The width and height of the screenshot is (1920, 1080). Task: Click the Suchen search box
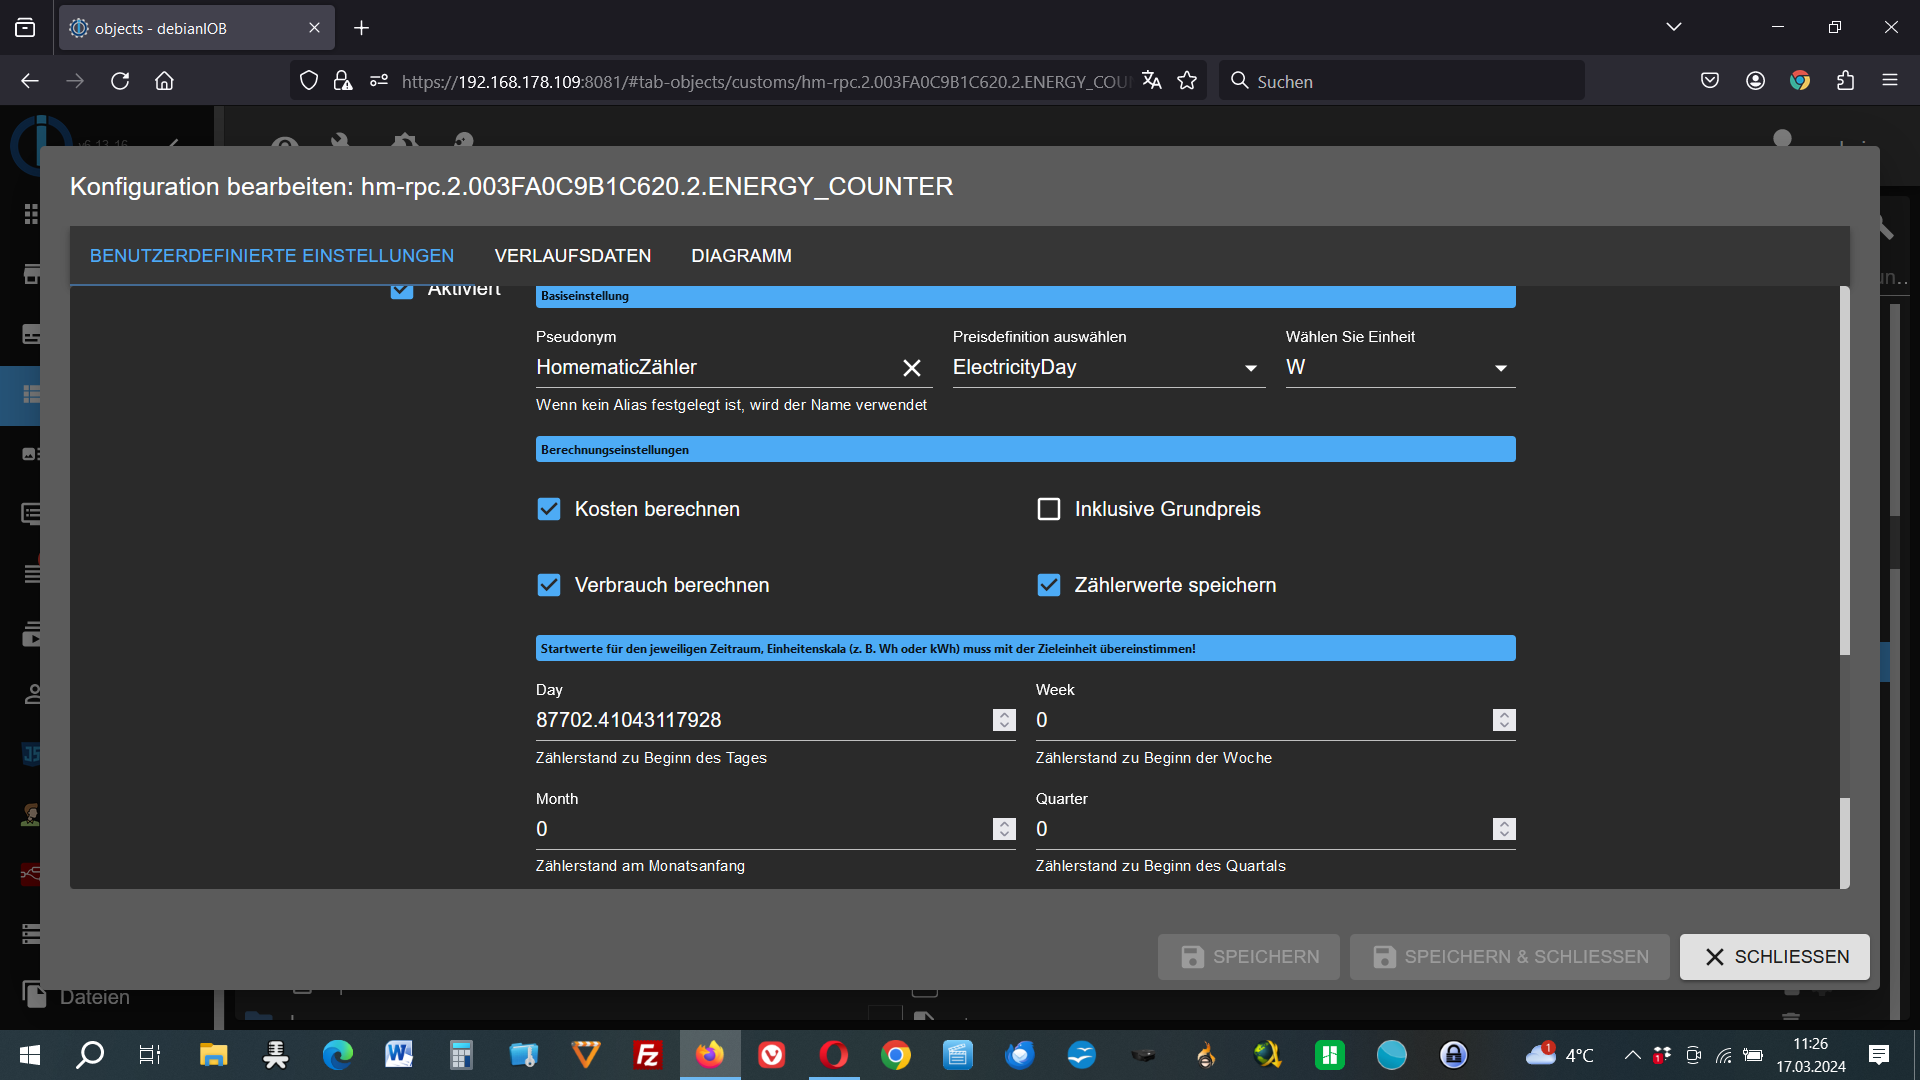1401,81
